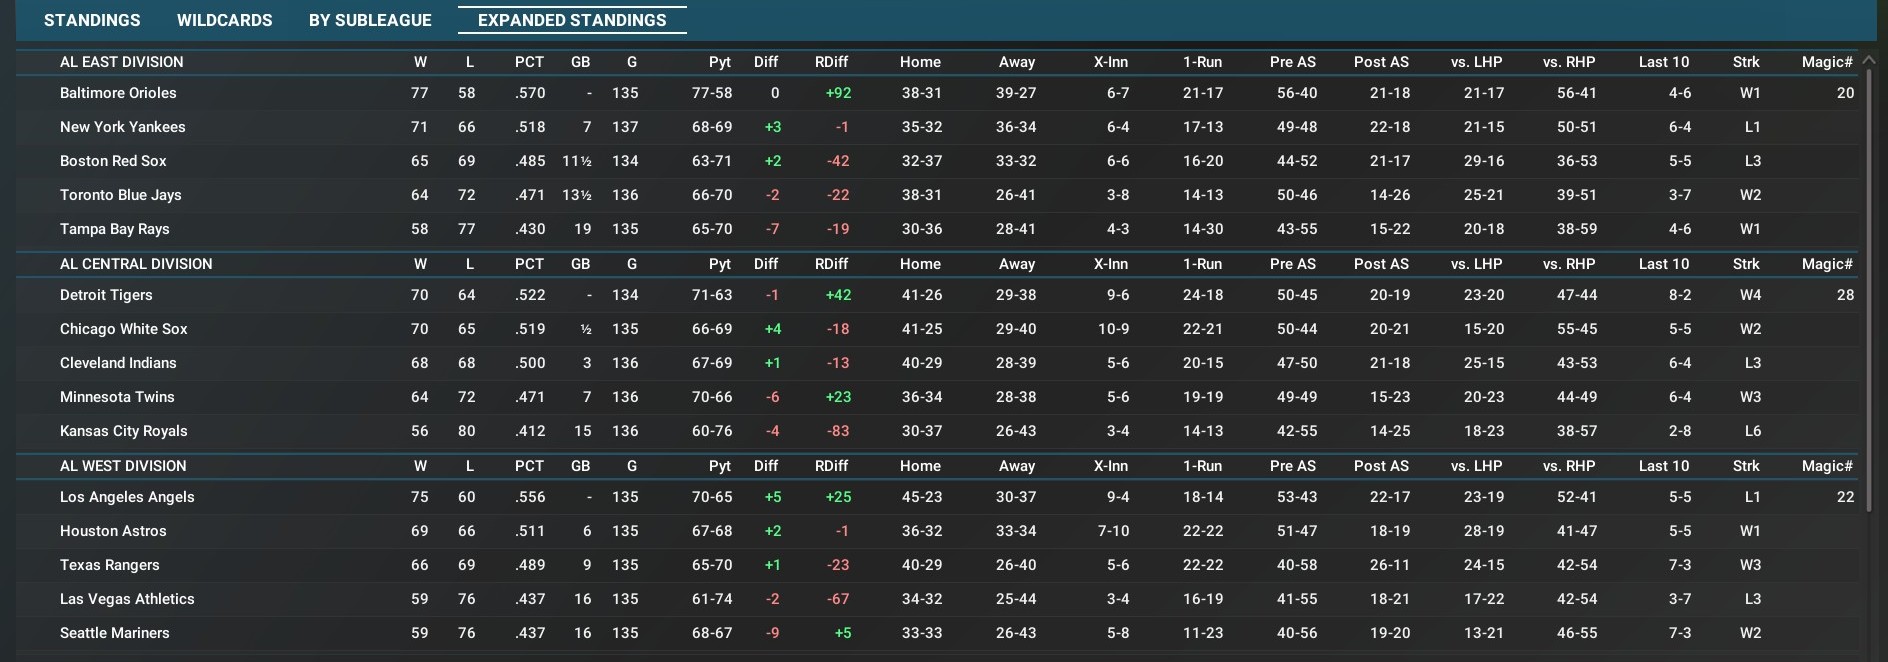Switch to the Standings tab
The height and width of the screenshot is (662, 1888).
(x=92, y=20)
